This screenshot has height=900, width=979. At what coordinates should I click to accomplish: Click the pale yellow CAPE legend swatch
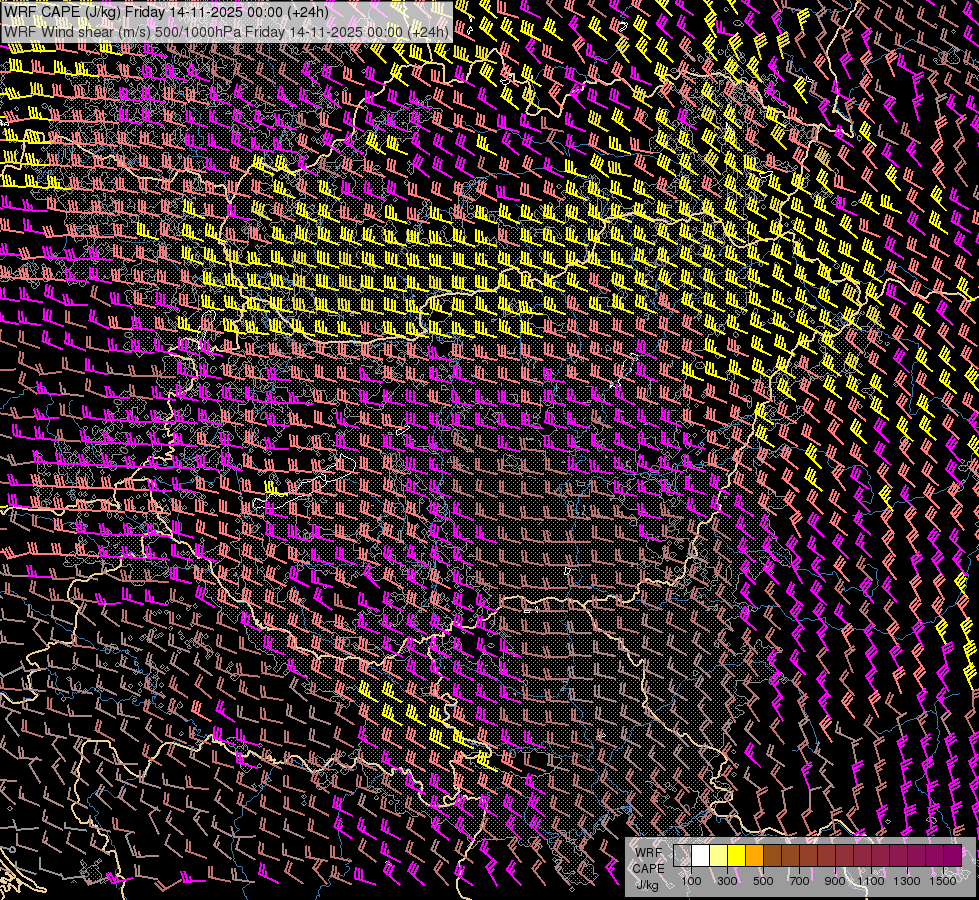pyautogui.click(x=718, y=856)
